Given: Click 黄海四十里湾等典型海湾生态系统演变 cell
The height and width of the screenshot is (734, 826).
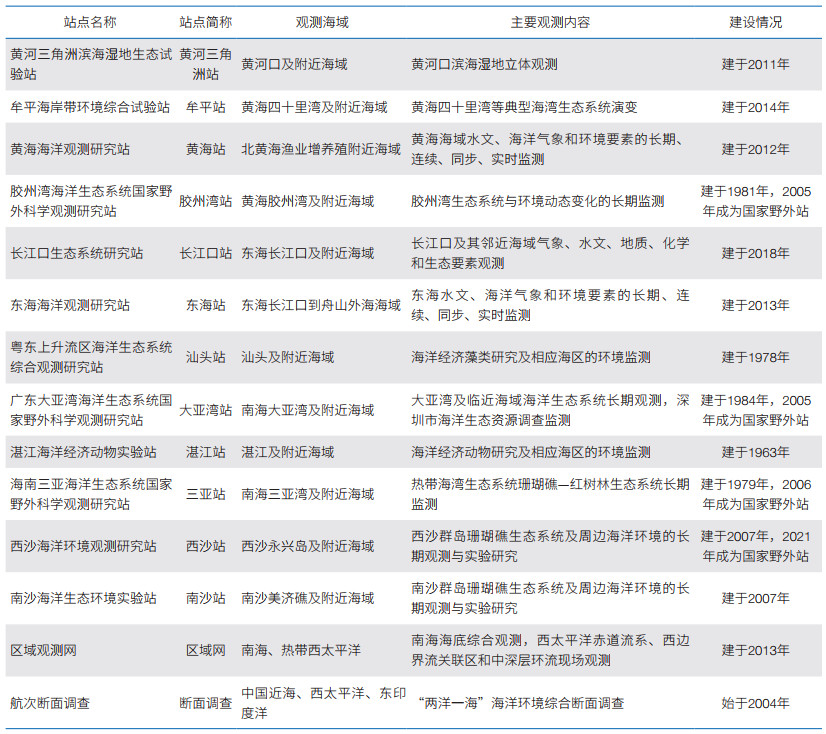Looking at the screenshot, I should (524, 107).
